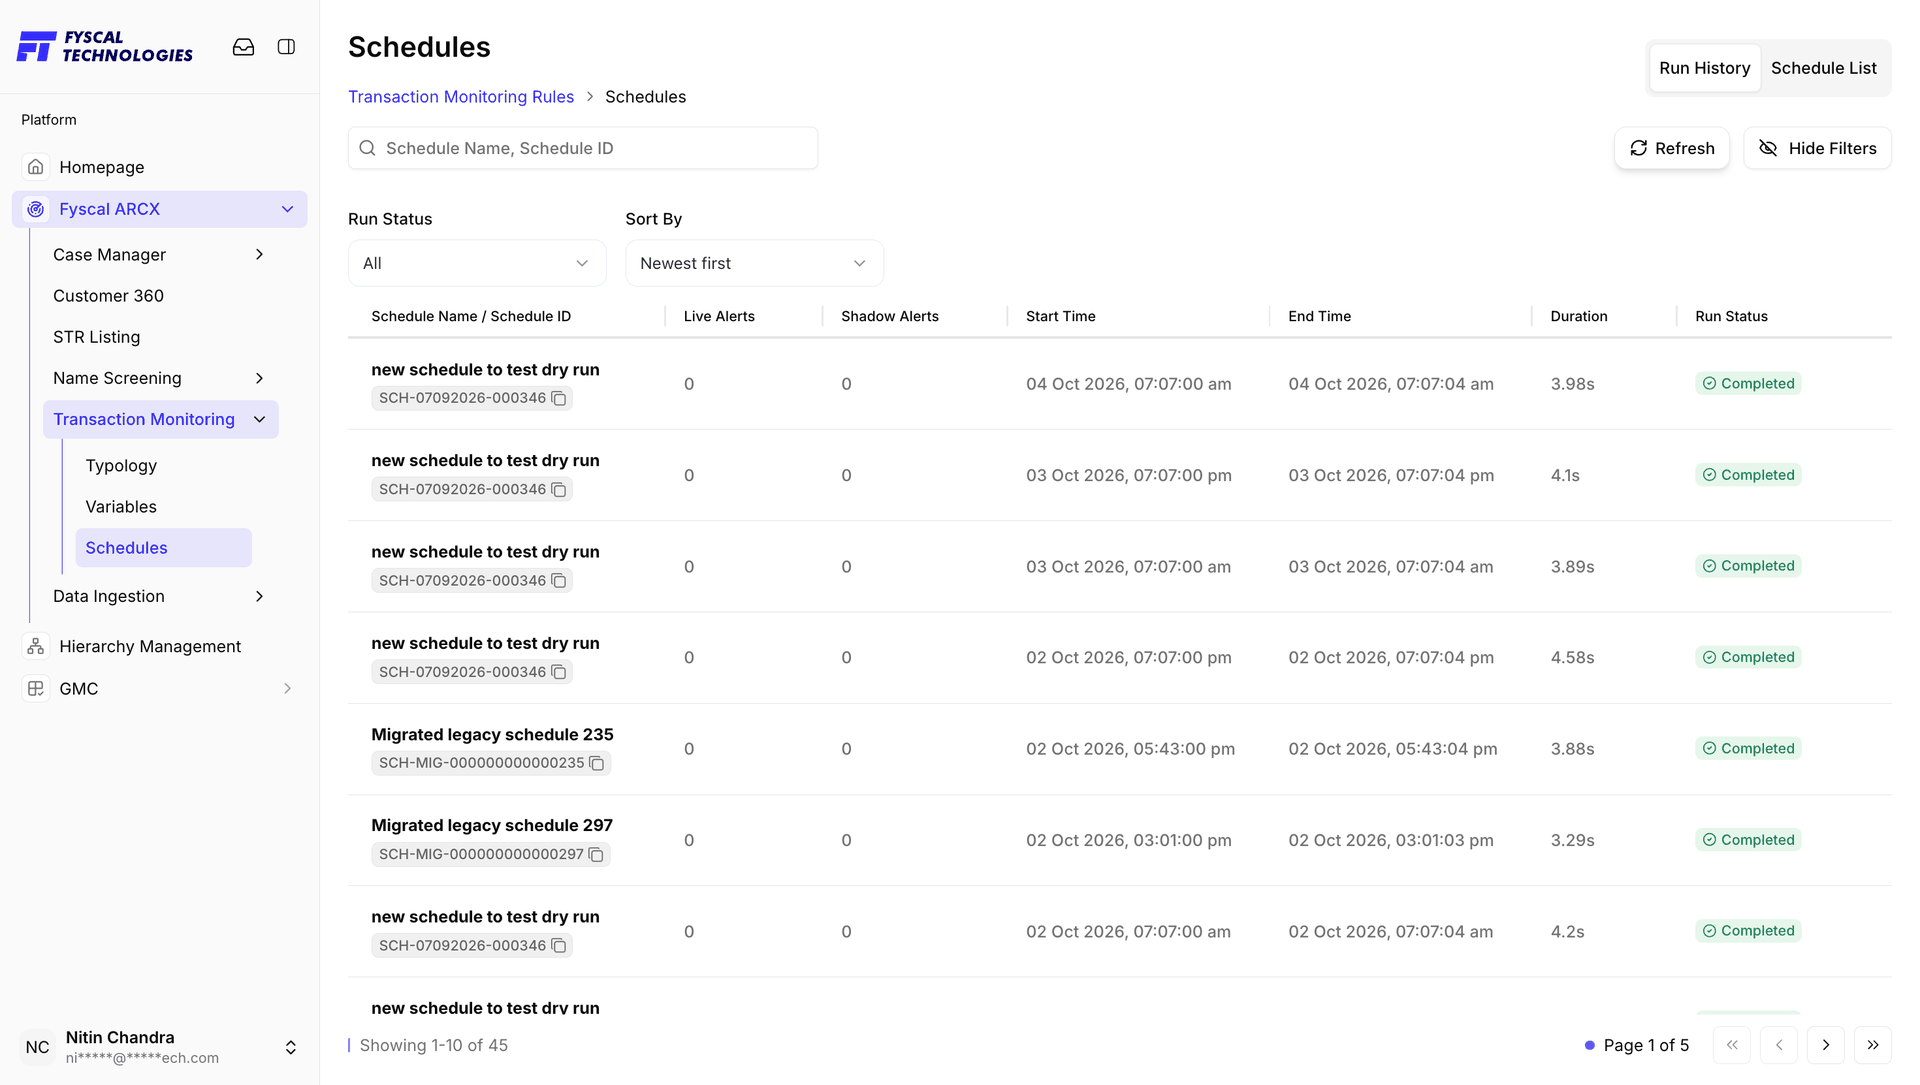Click Completed status of Migrated legacy schedule 235
1920x1085 pixels.
pyautogui.click(x=1748, y=749)
